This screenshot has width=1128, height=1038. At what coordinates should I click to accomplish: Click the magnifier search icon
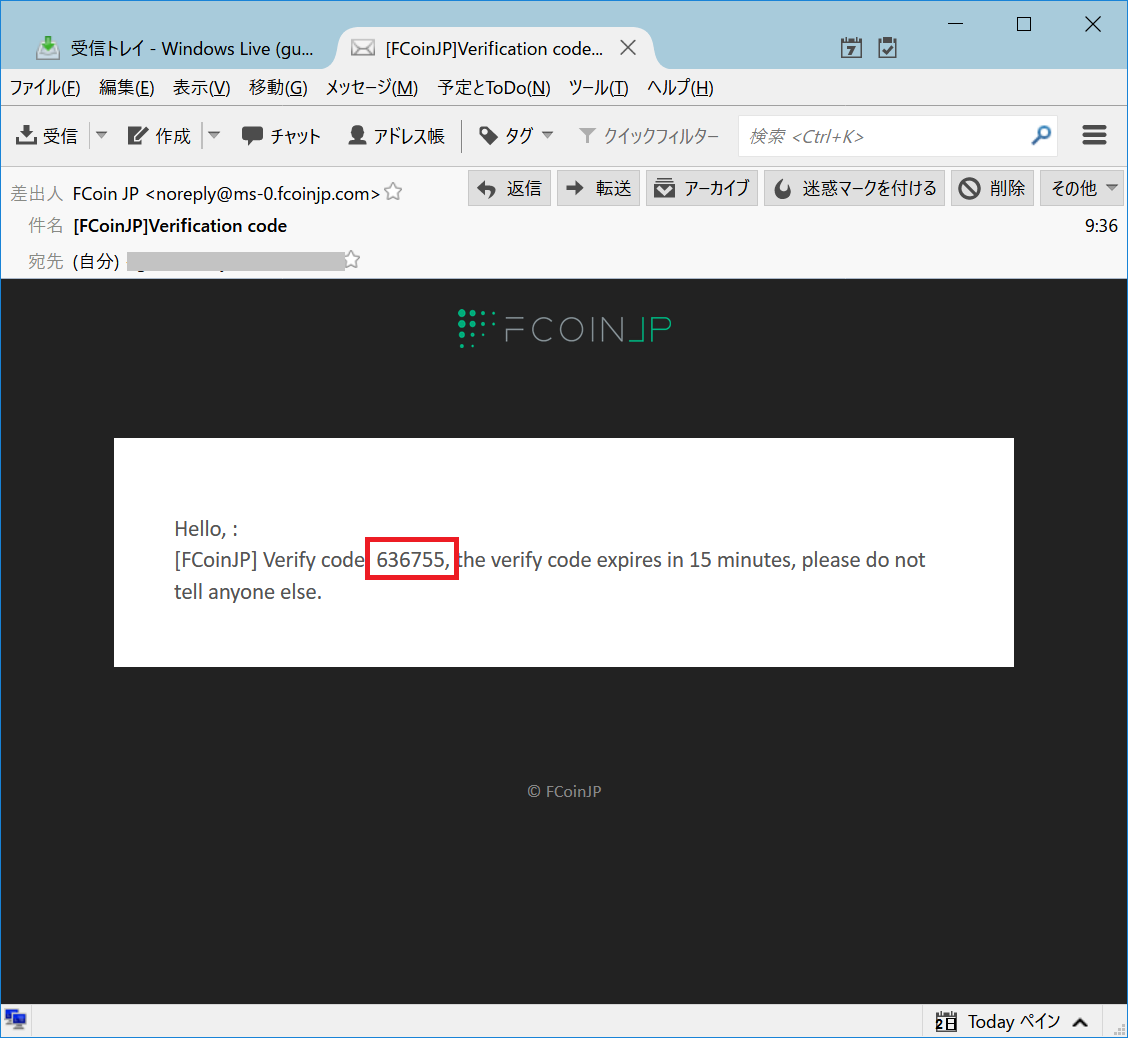point(1041,135)
